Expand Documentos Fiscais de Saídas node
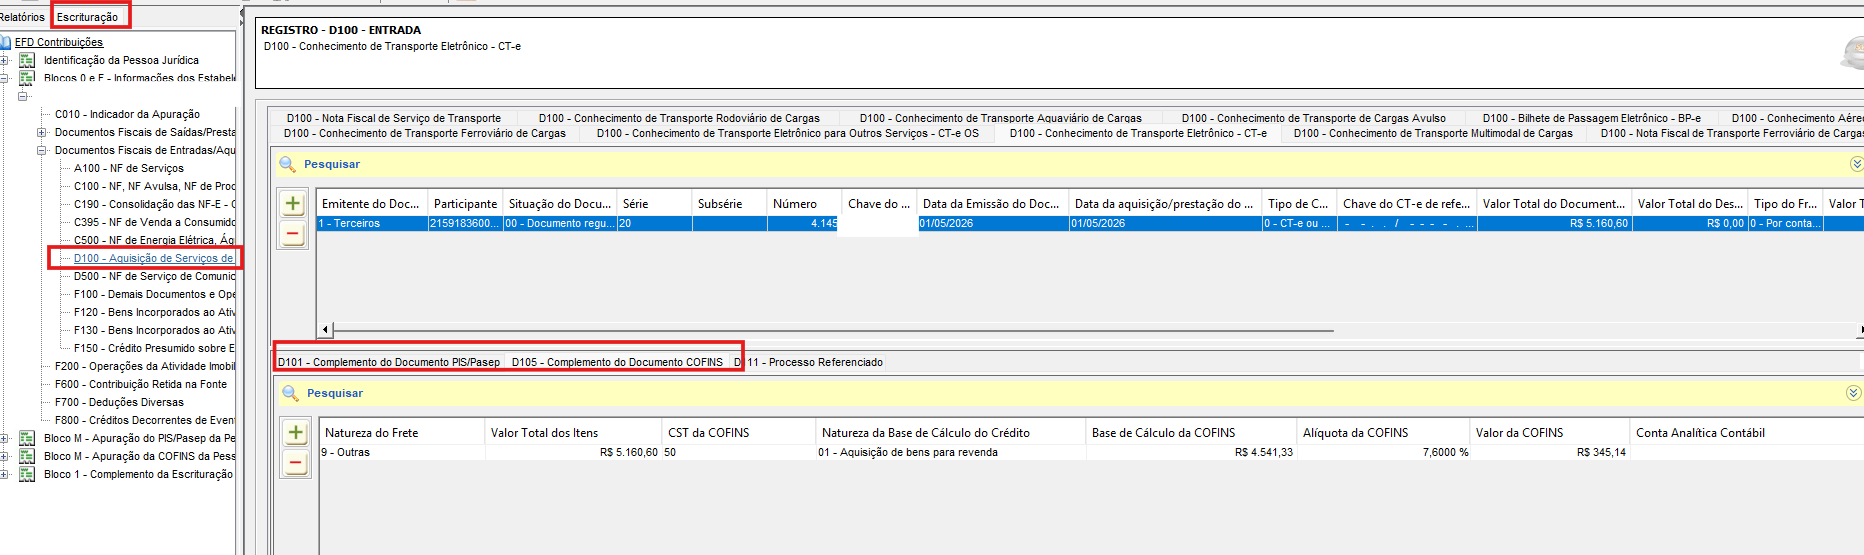The height and width of the screenshot is (555, 1864). point(42,132)
